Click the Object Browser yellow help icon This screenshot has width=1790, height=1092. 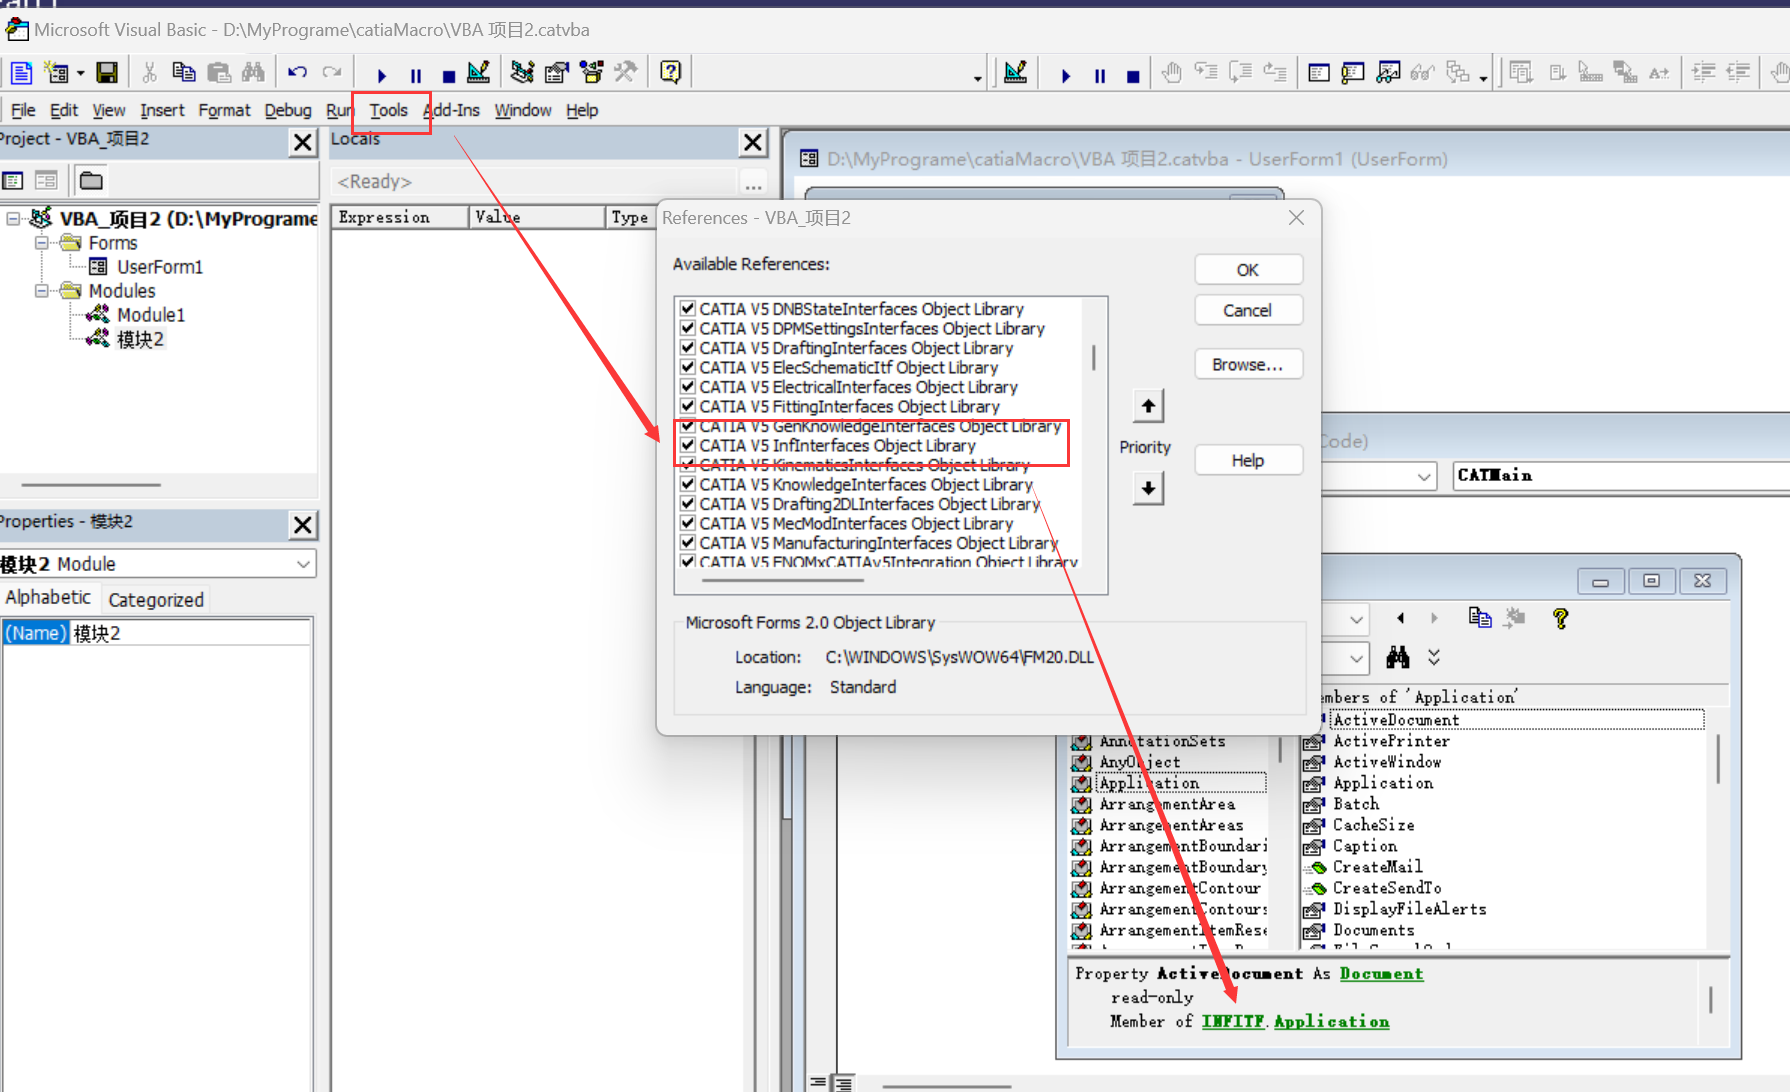point(1560,618)
